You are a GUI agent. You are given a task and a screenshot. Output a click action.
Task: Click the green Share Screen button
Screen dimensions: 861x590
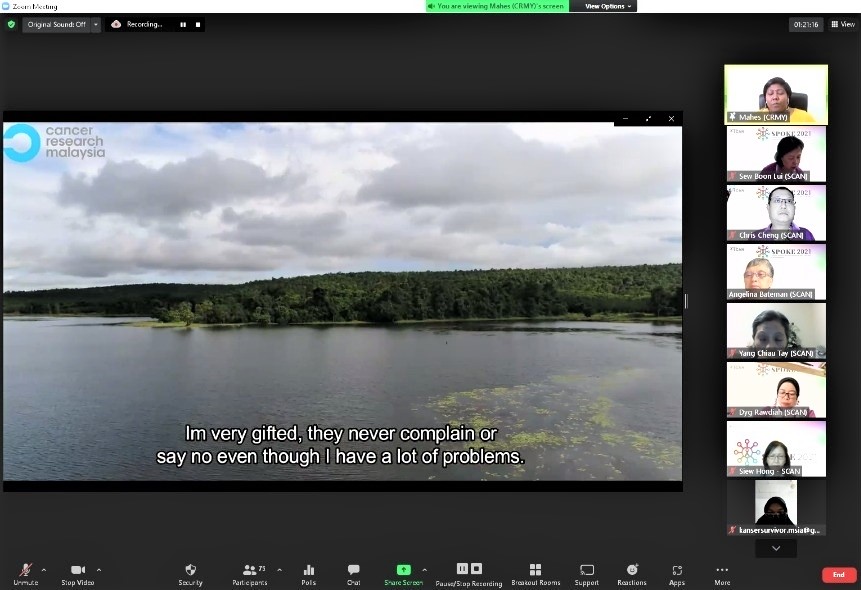click(403, 572)
